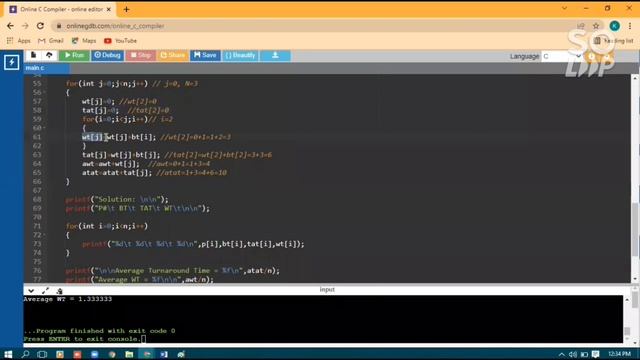This screenshot has width=640, height=360.
Task: Open File Explorer from the taskbar
Action: point(129,354)
